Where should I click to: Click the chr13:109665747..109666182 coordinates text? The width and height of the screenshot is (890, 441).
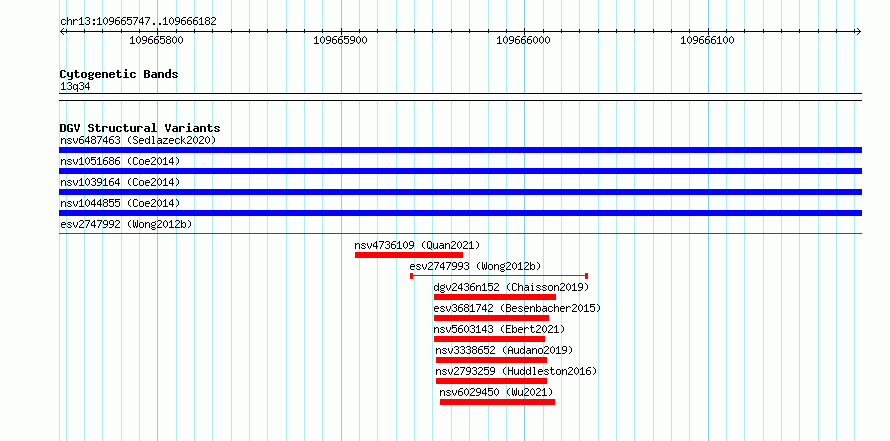pyautogui.click(x=138, y=22)
